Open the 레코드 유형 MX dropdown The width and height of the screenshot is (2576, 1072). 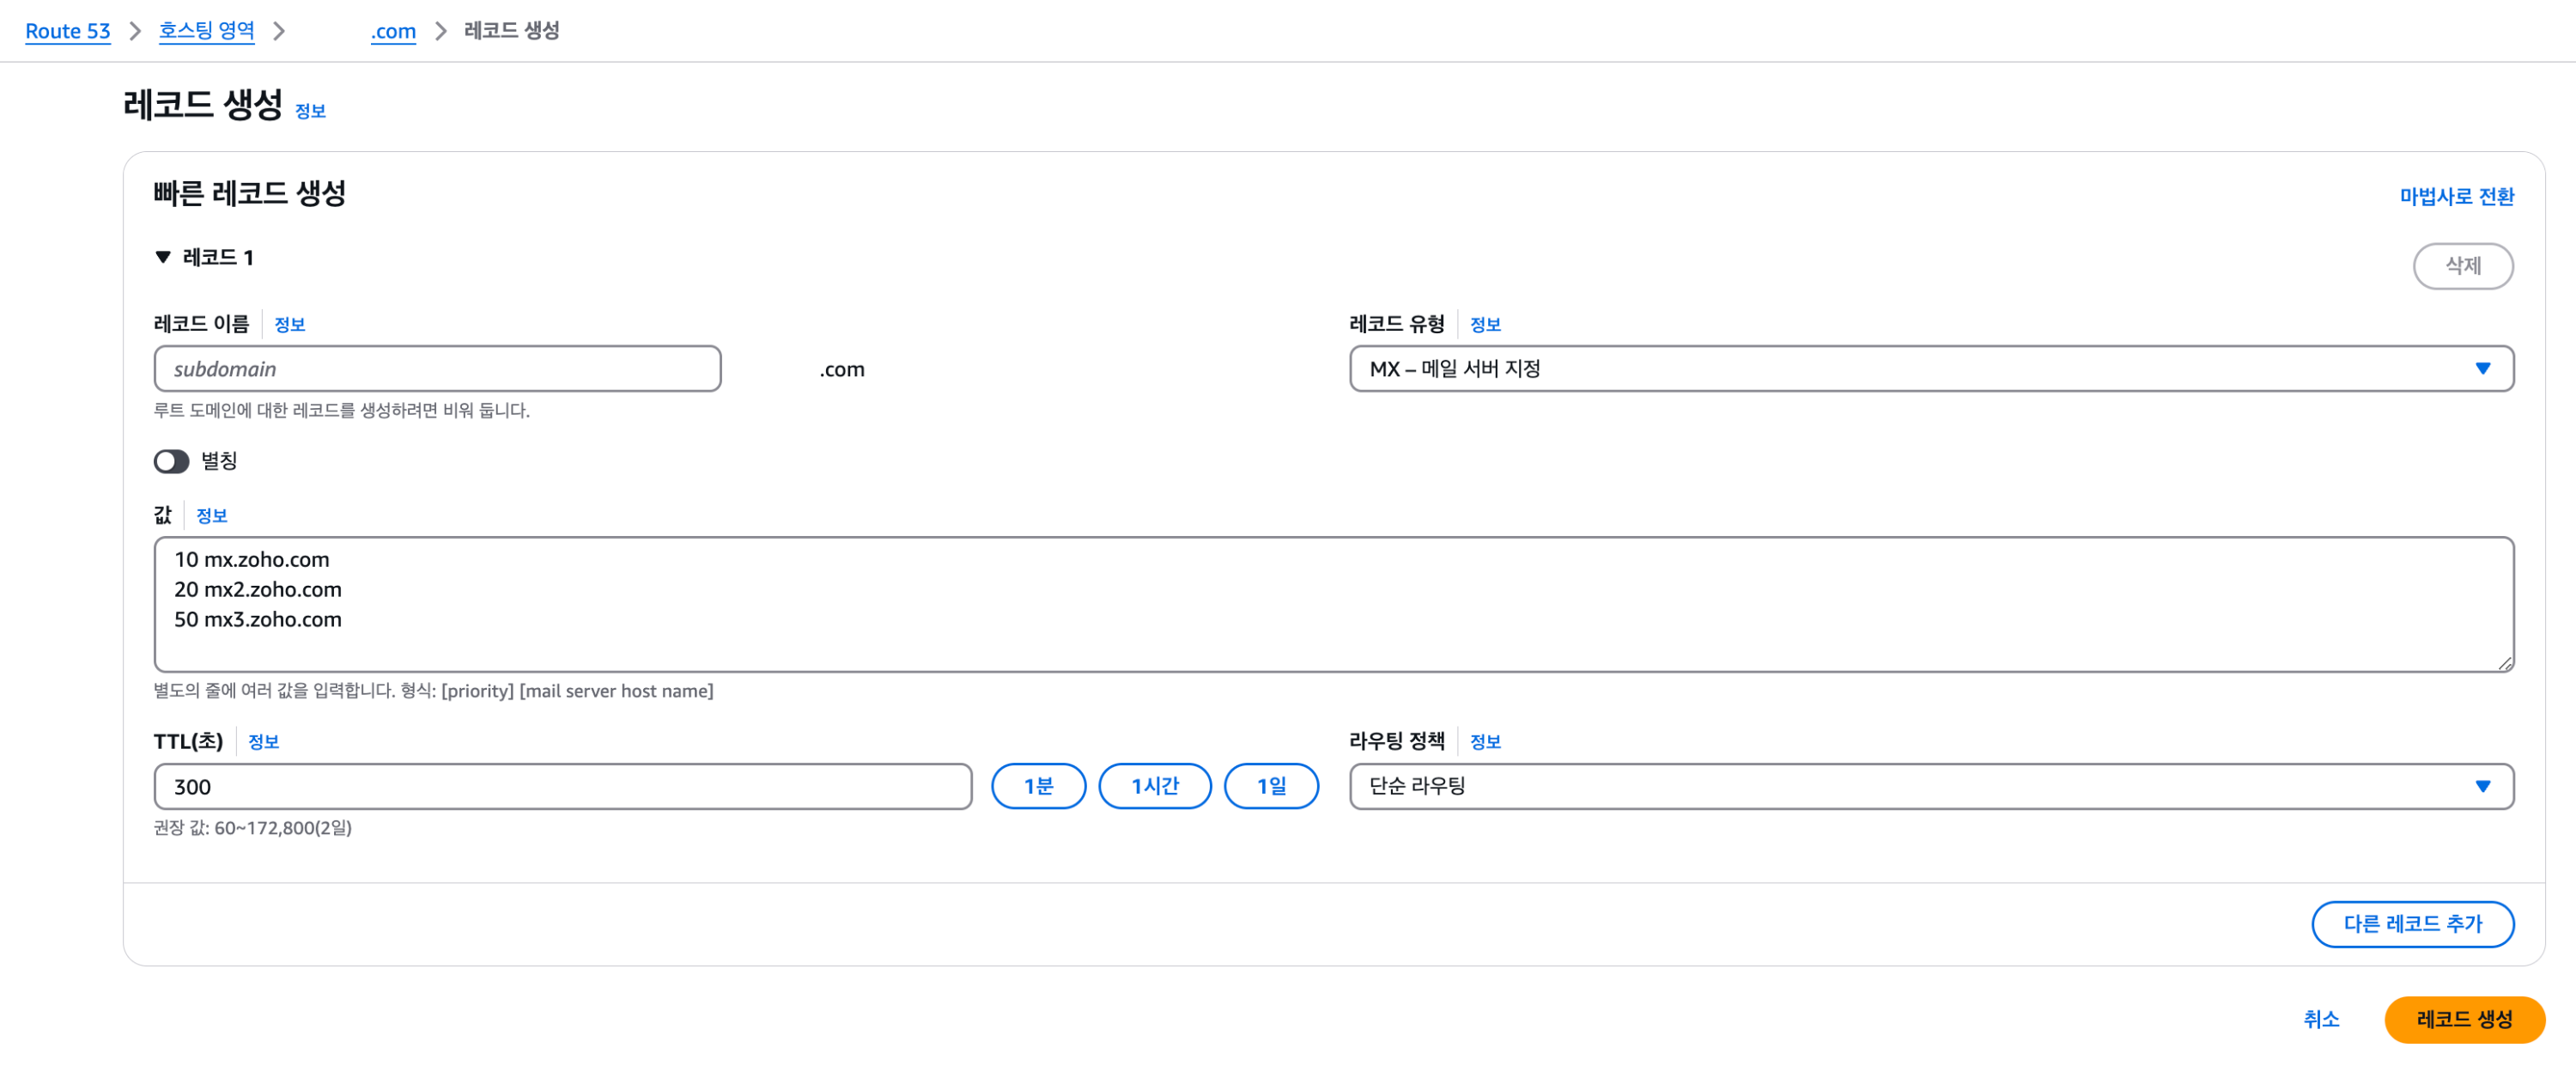1930,369
